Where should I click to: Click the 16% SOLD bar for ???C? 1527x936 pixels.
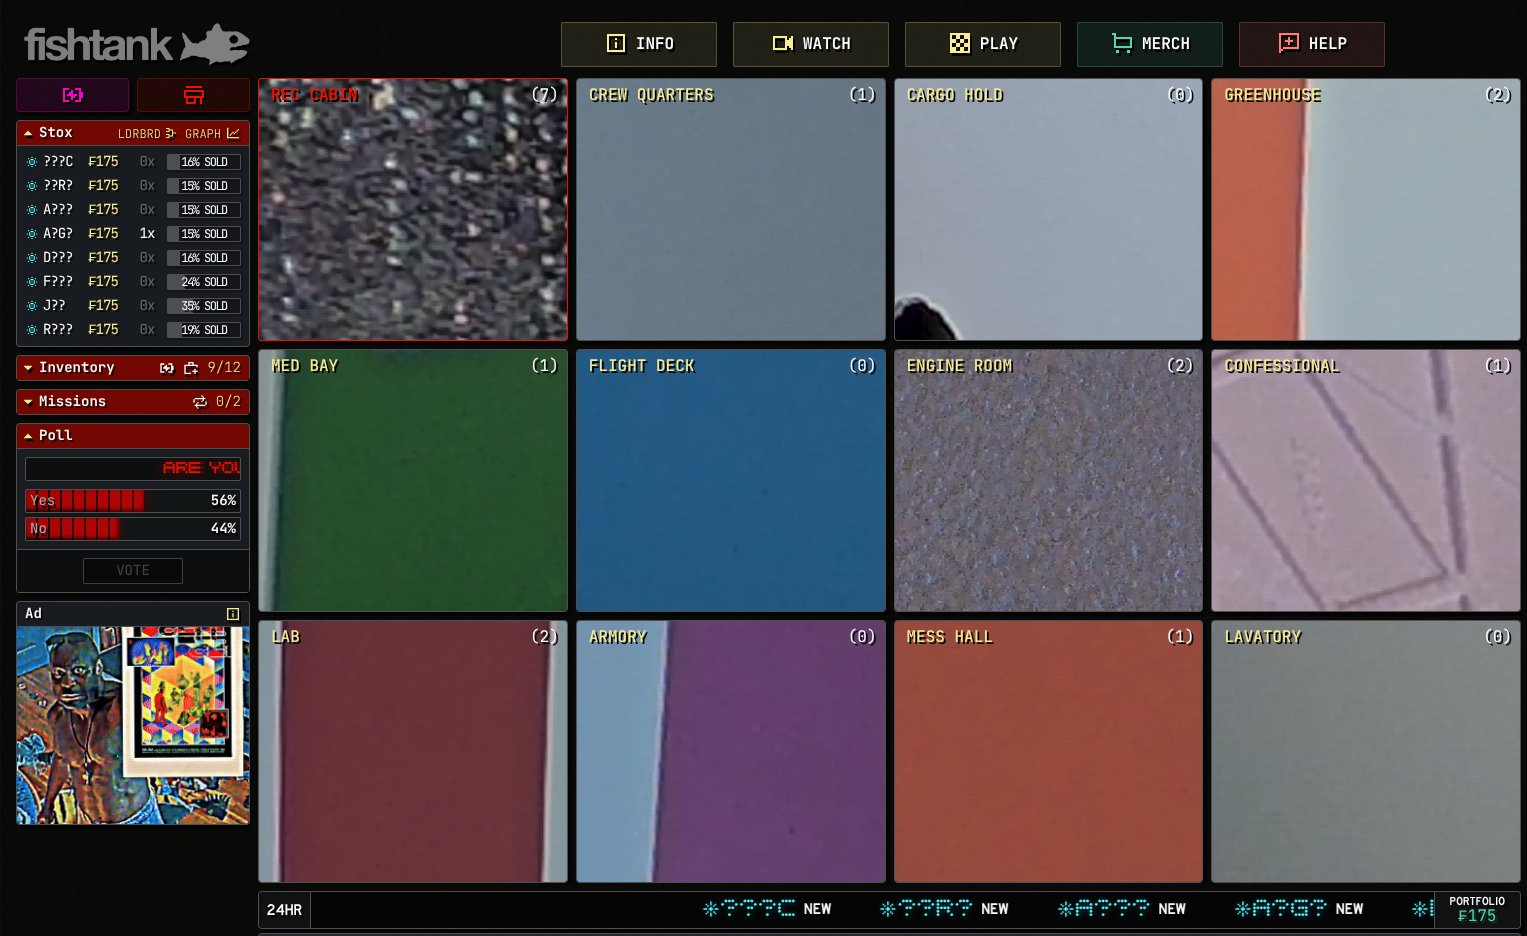click(204, 162)
